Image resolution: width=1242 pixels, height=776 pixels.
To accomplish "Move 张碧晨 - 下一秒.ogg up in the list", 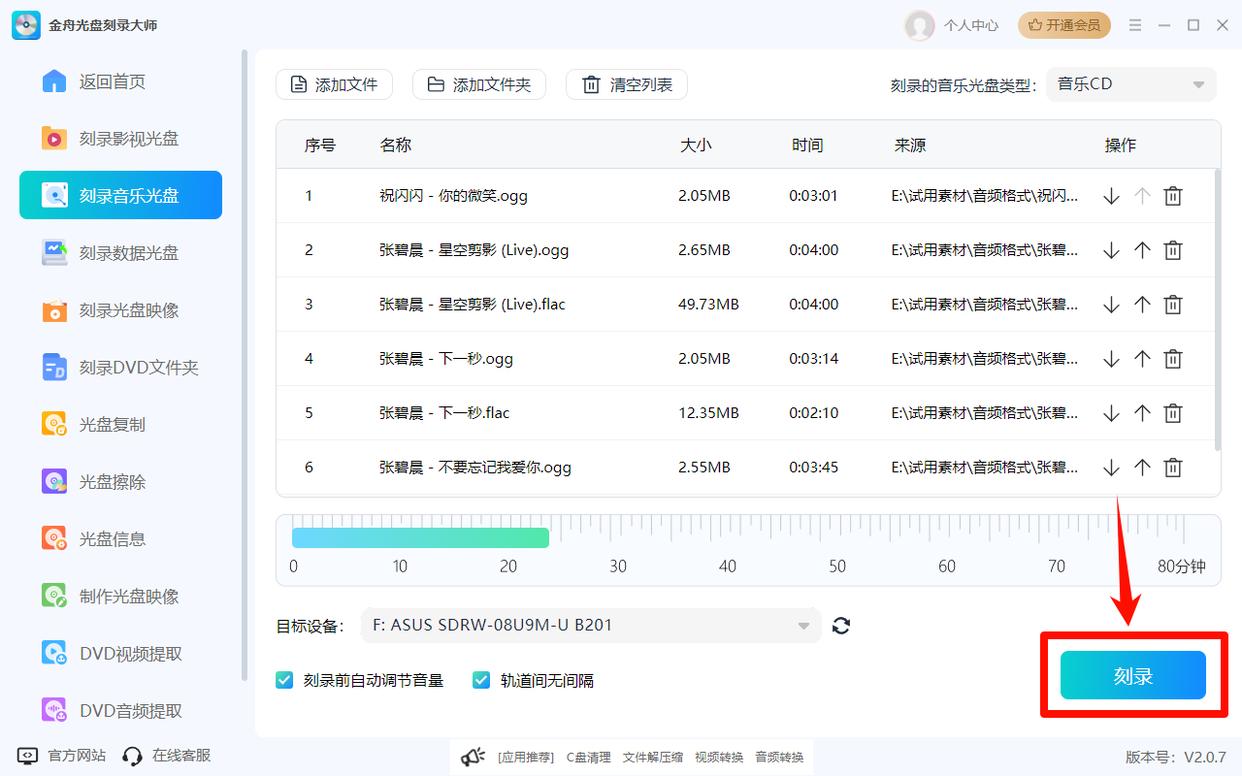I will (x=1142, y=358).
